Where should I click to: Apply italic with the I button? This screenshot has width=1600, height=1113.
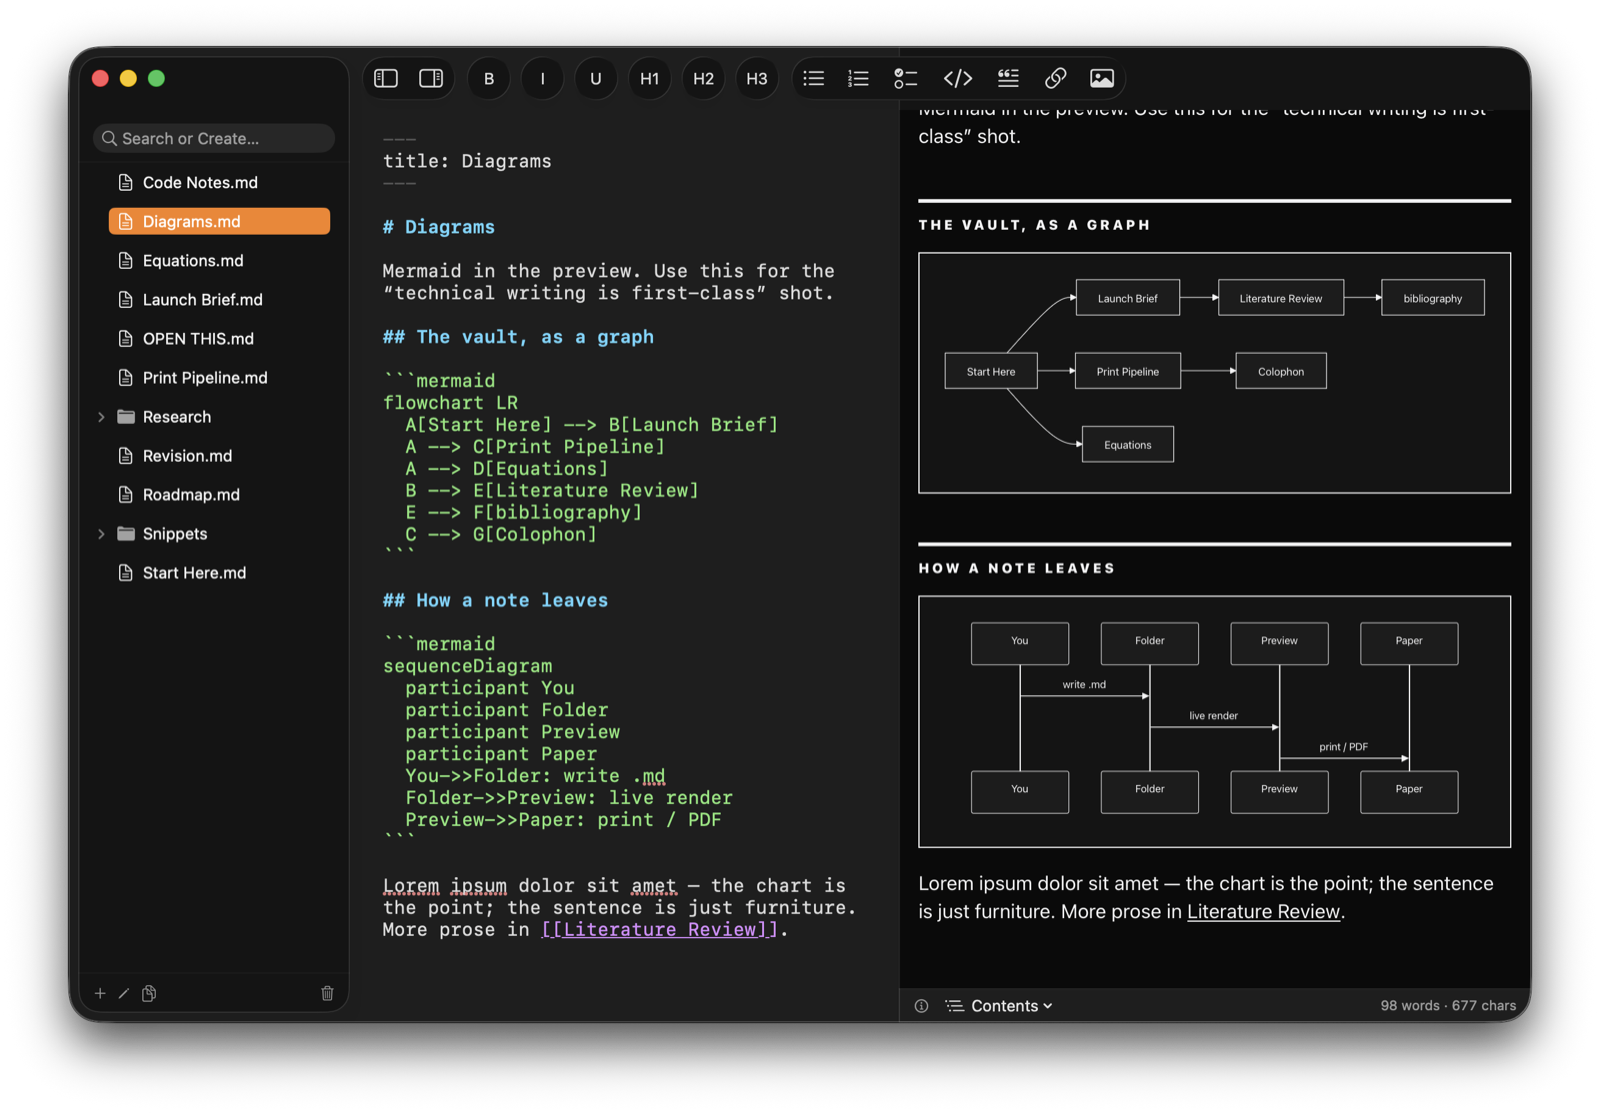click(543, 78)
